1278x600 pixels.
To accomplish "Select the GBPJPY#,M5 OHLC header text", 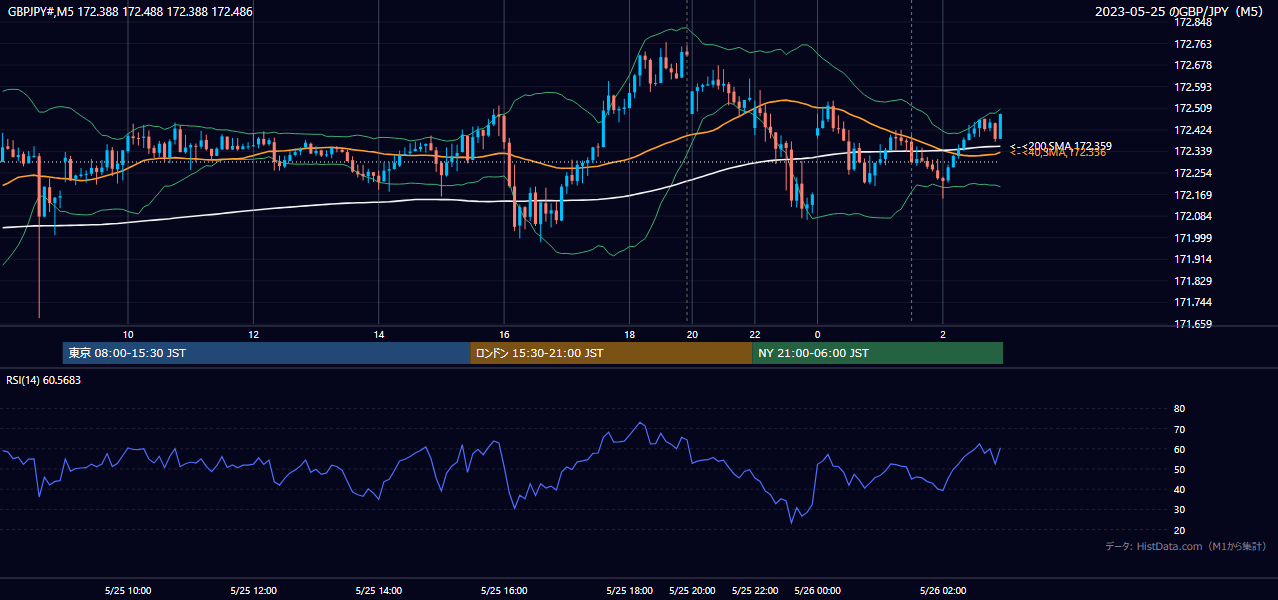I will (130, 12).
